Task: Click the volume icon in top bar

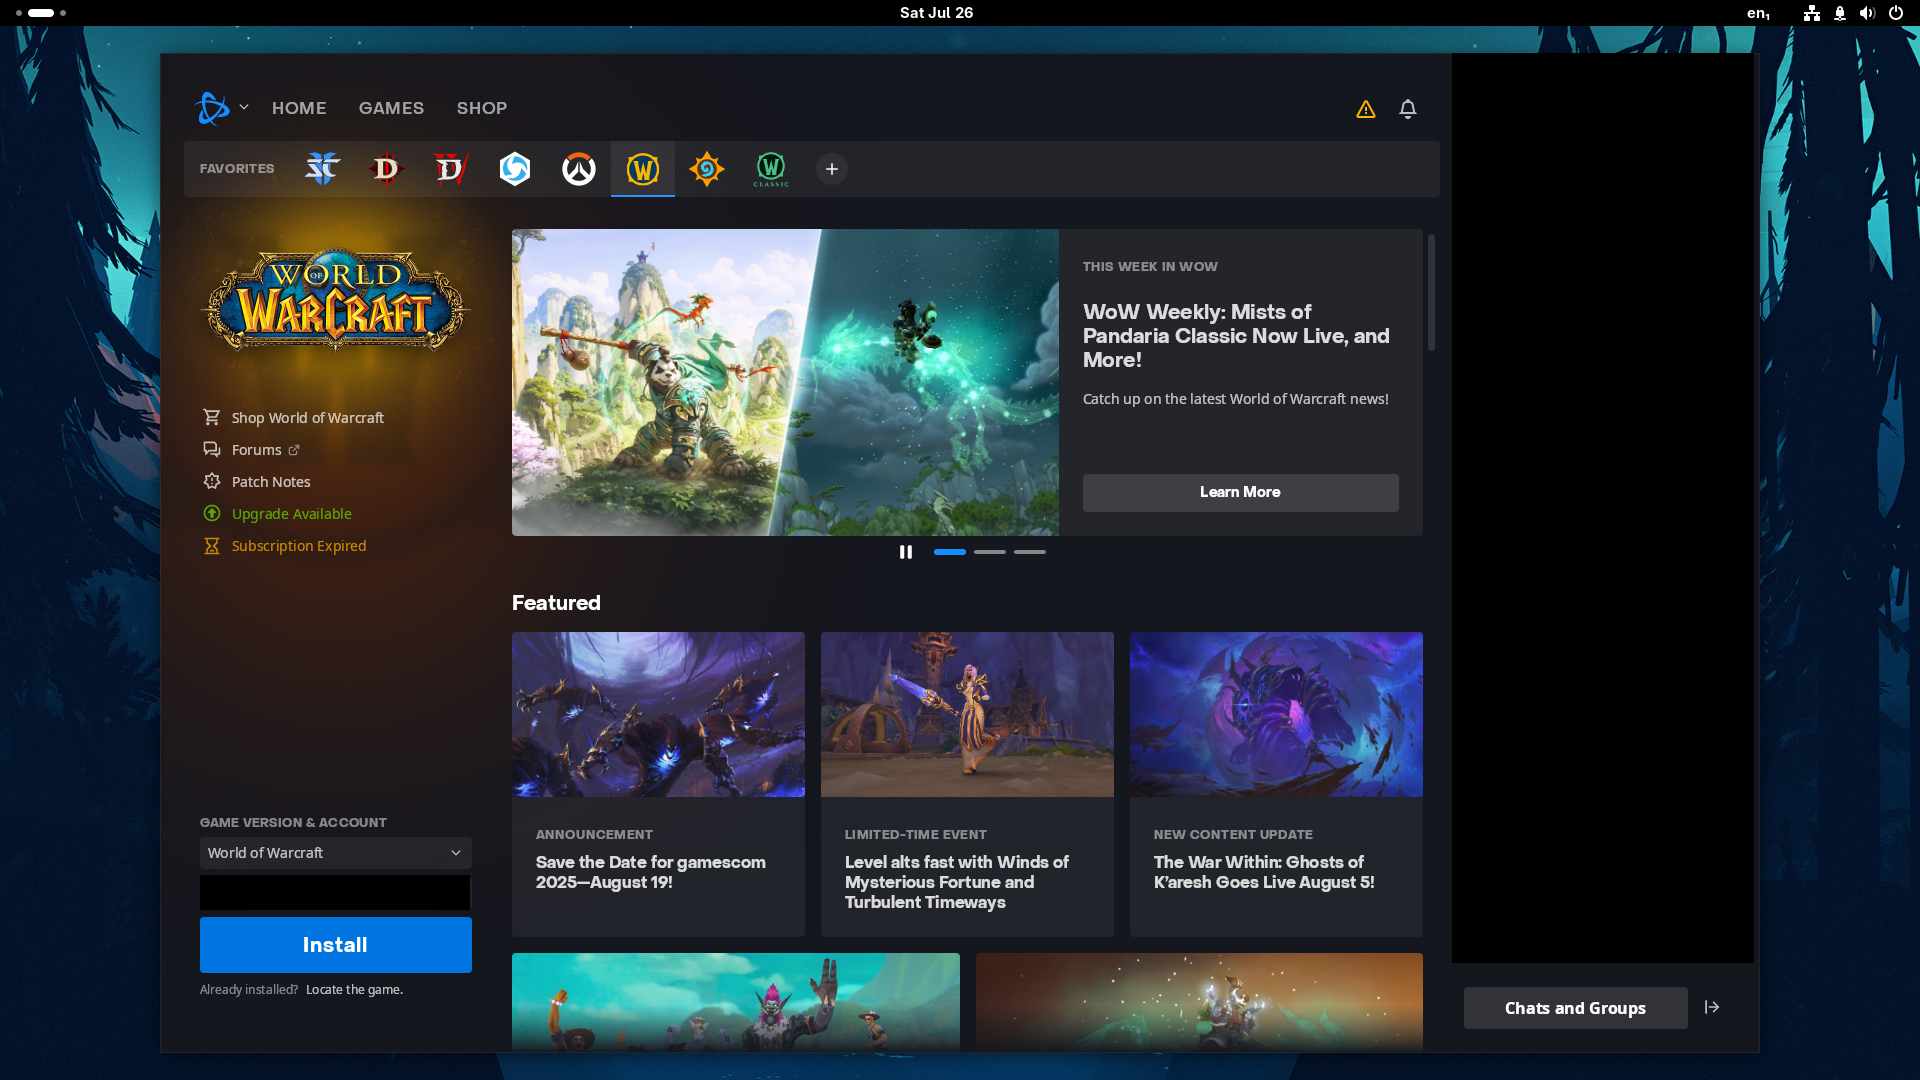Action: 1867,13
